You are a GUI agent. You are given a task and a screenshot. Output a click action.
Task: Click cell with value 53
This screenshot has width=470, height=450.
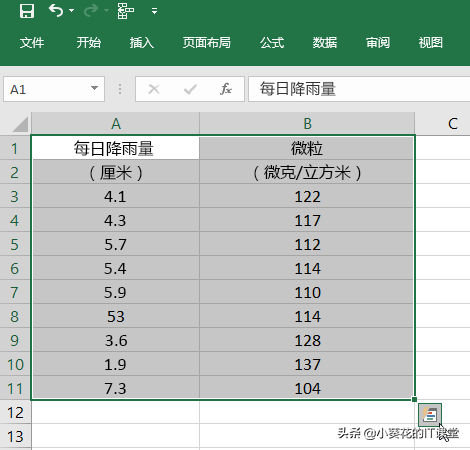click(116, 316)
